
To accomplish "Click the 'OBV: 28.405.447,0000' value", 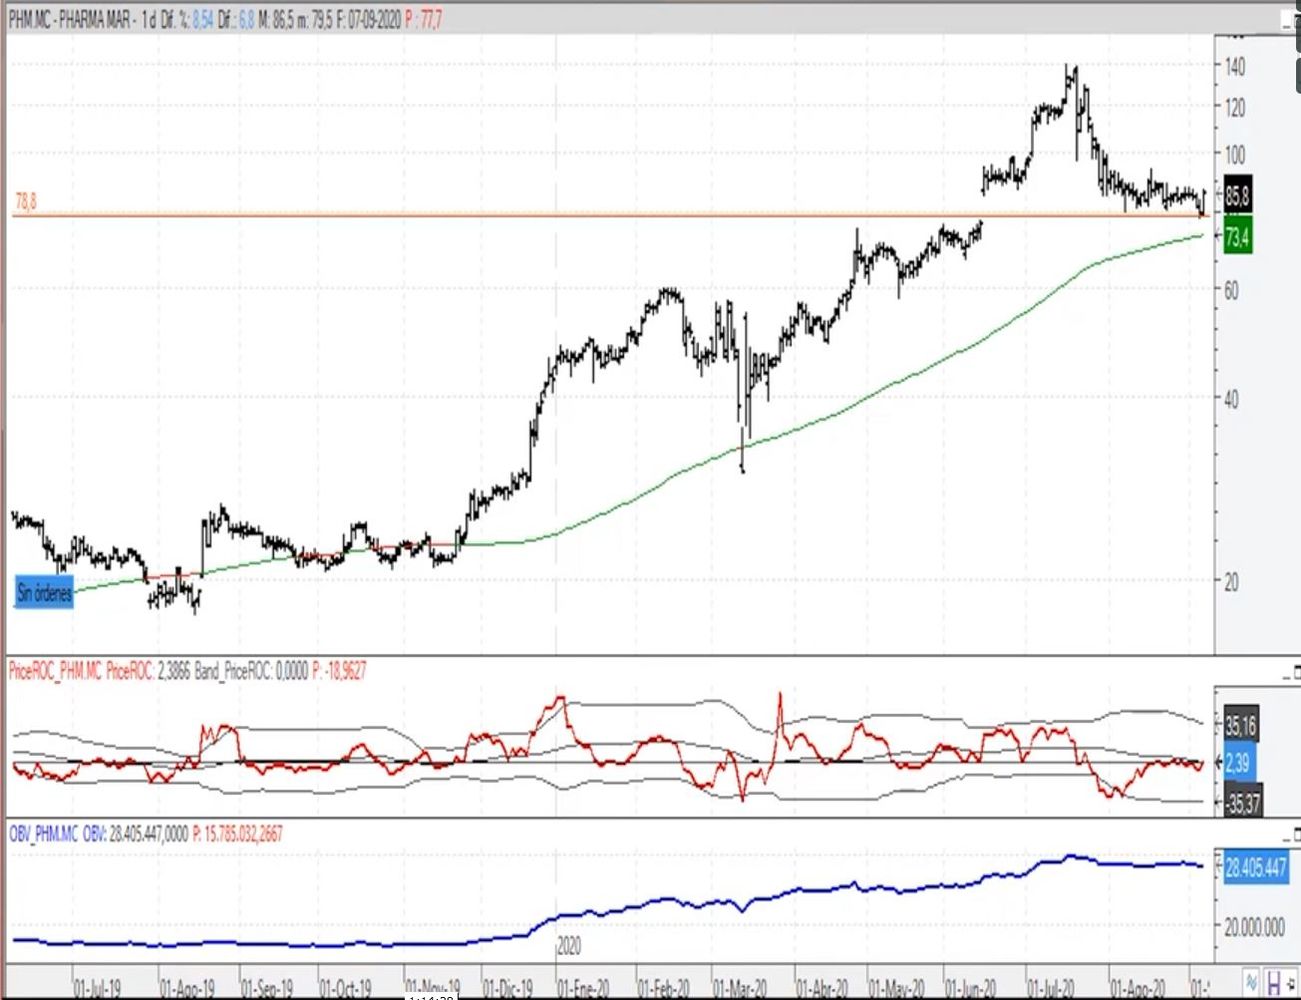I will pyautogui.click(x=135, y=833).
